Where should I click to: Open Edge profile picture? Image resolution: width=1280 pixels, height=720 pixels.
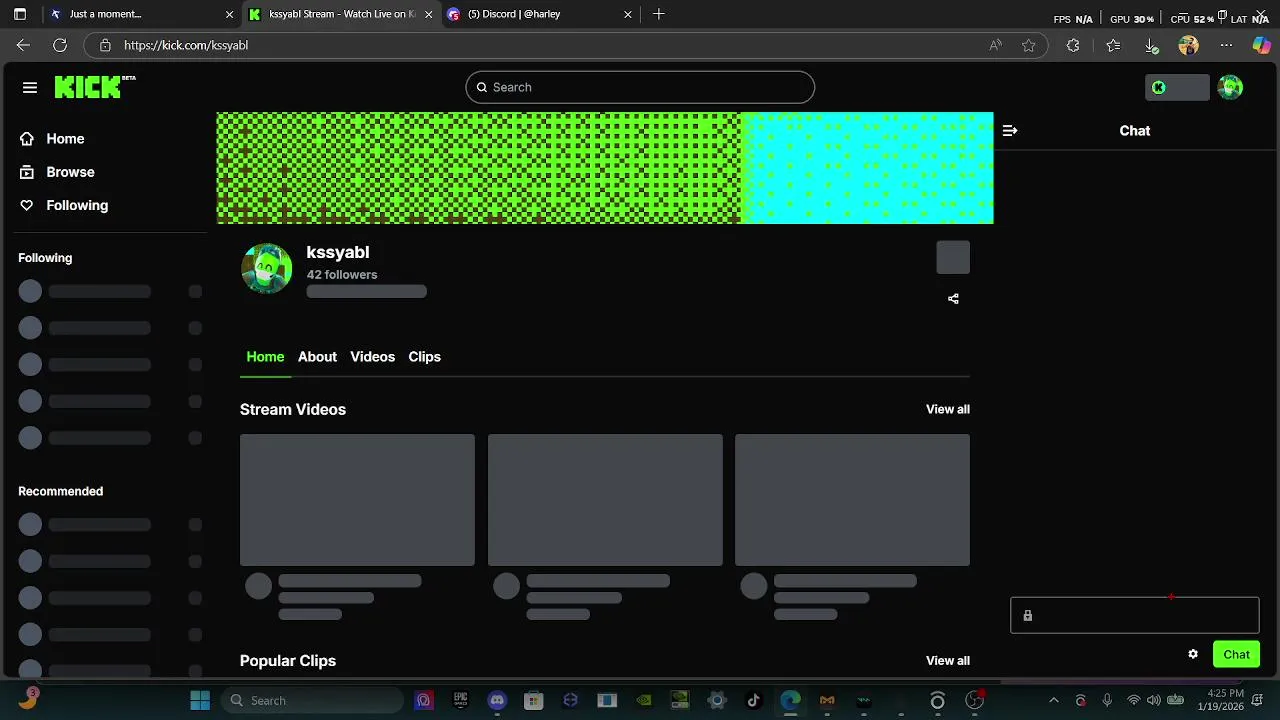point(1188,45)
